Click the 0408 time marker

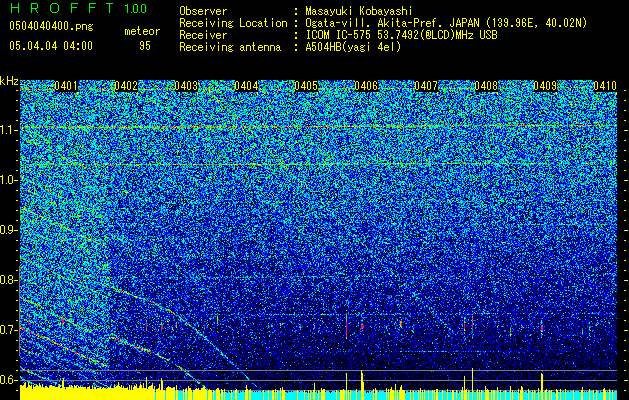pos(486,86)
